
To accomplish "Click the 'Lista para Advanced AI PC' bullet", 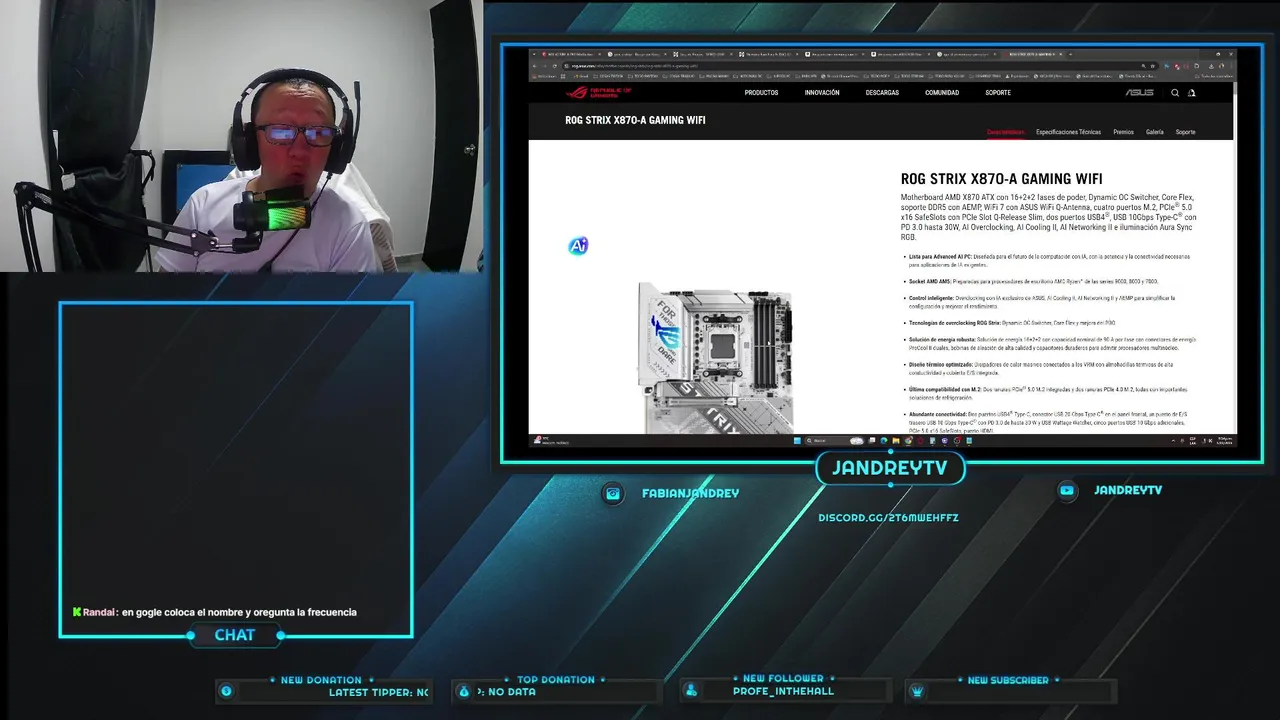I will pyautogui.click(x=1049, y=260).
